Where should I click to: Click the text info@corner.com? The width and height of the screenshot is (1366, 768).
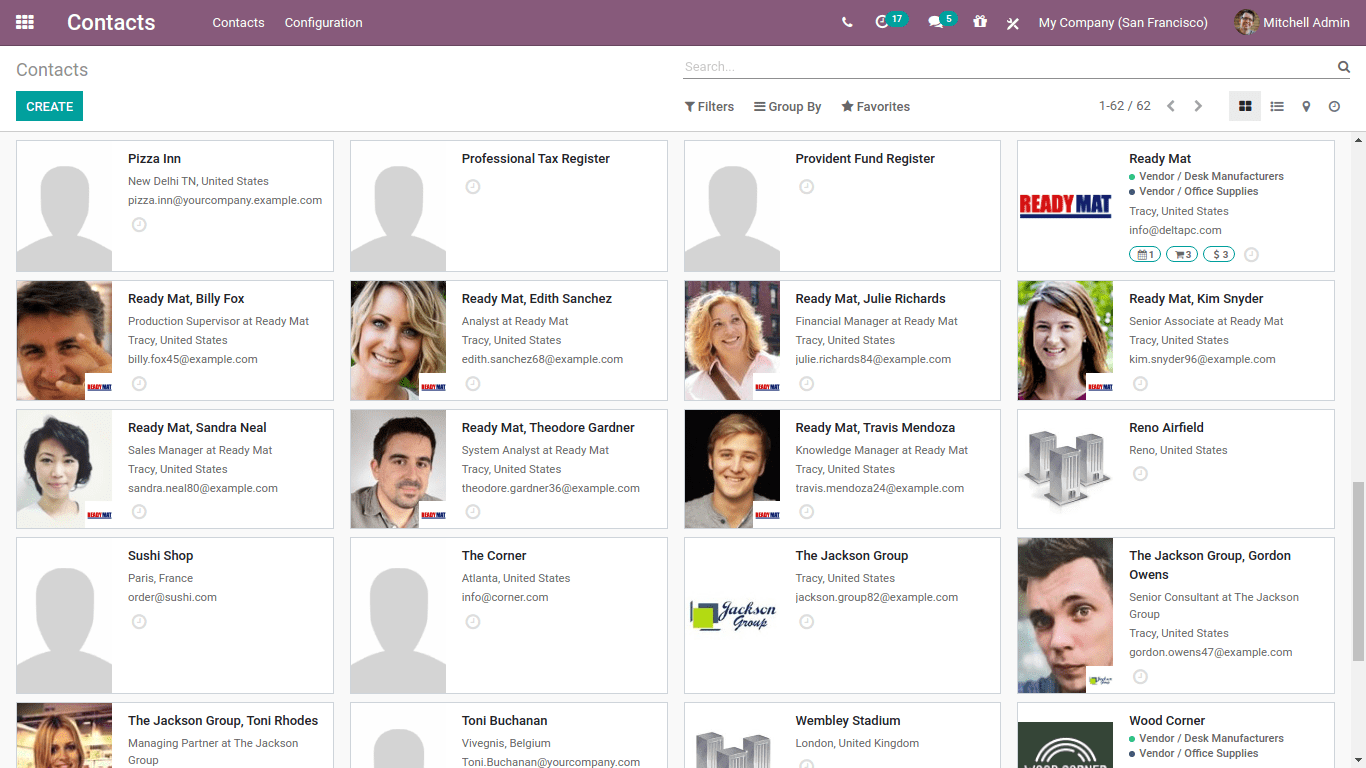505,597
